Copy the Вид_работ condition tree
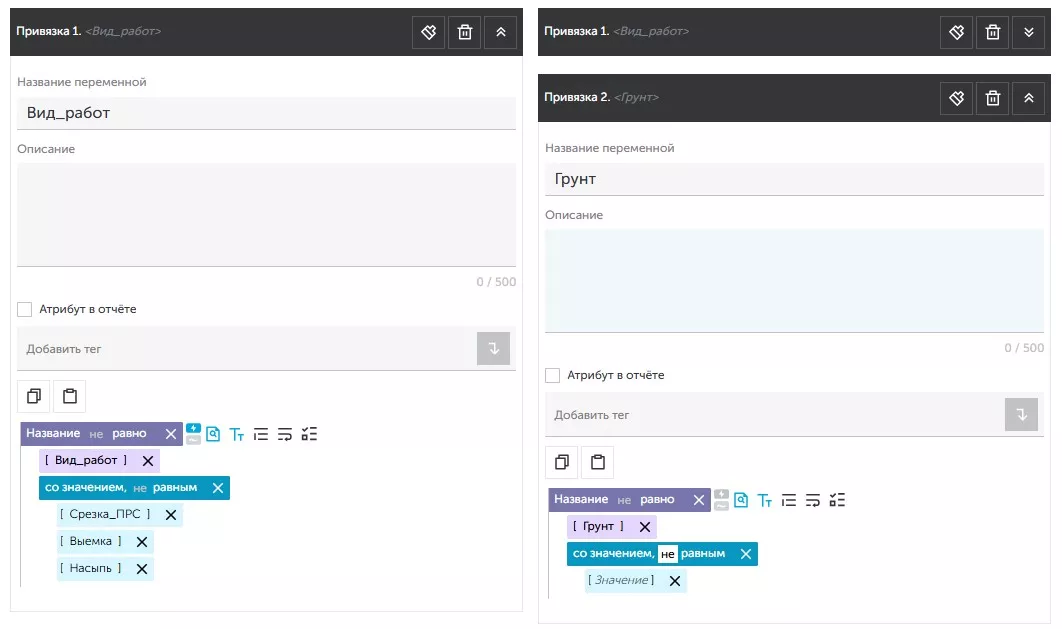This screenshot has height=629, width=1062. 34,396
